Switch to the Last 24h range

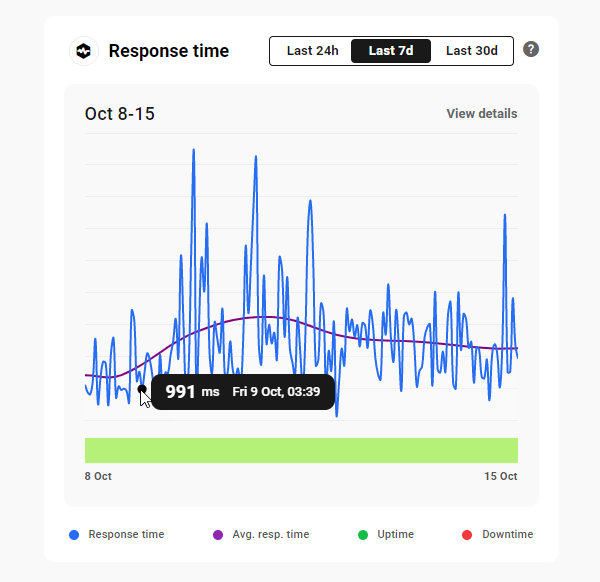click(312, 51)
